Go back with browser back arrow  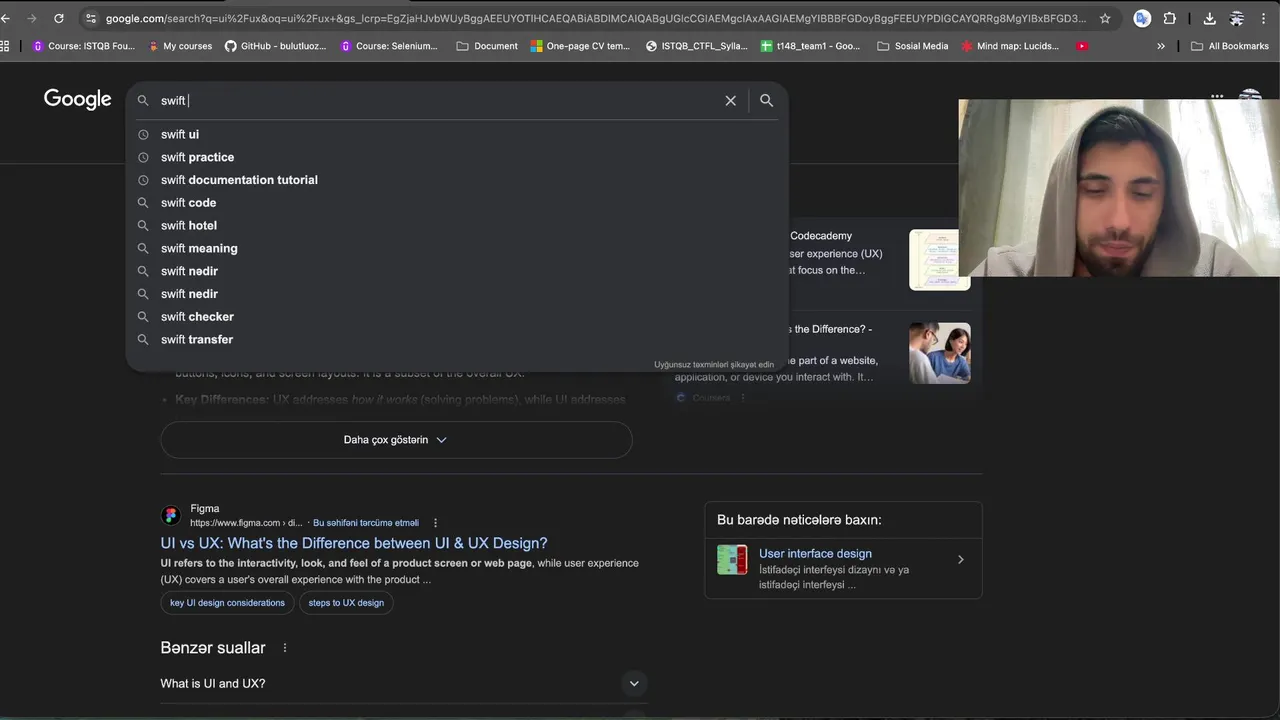point(6,18)
